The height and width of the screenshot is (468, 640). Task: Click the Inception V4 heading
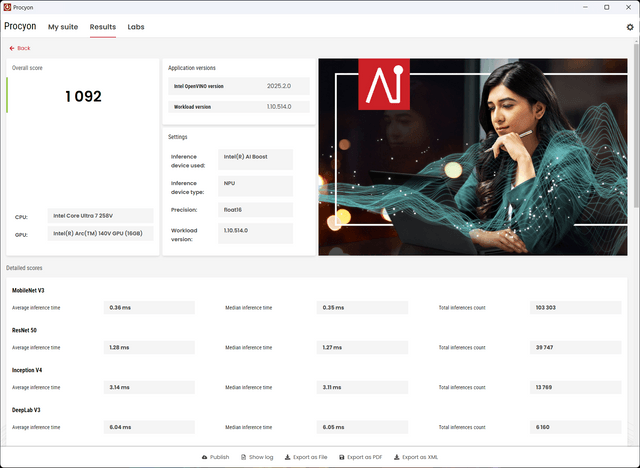(27, 370)
